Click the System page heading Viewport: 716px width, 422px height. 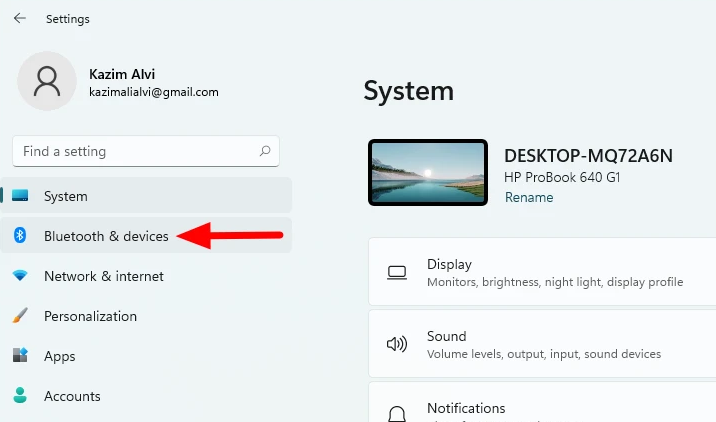(409, 91)
